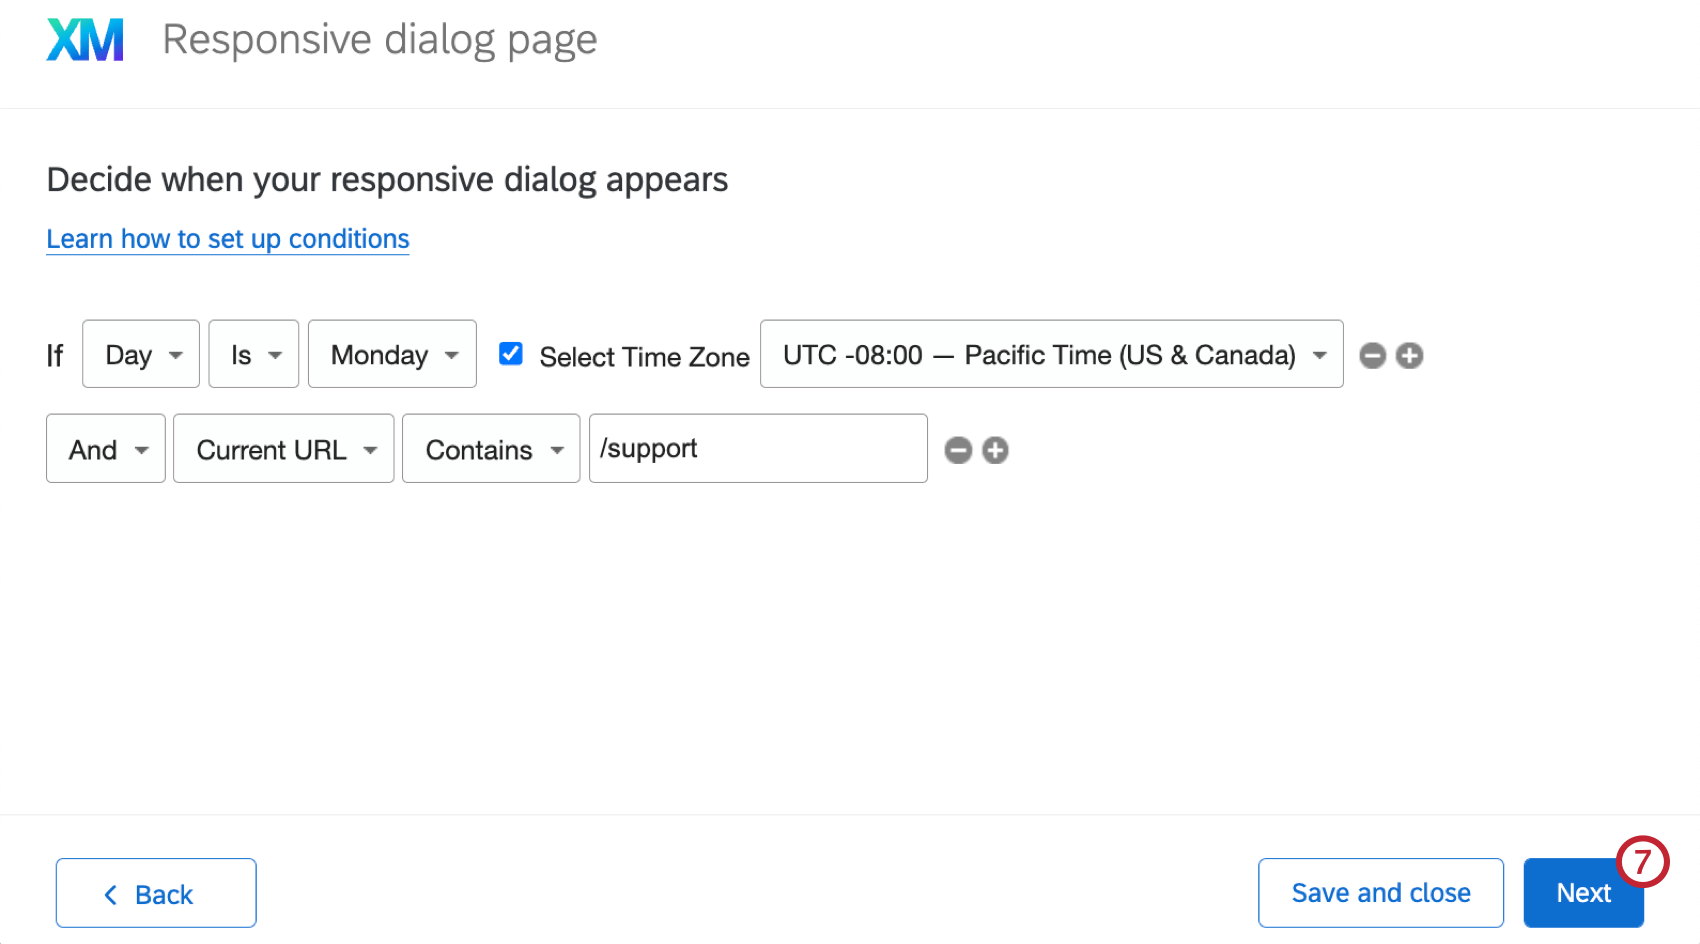
Task: Remove the Current URL condition minus icon
Action: [x=958, y=450]
